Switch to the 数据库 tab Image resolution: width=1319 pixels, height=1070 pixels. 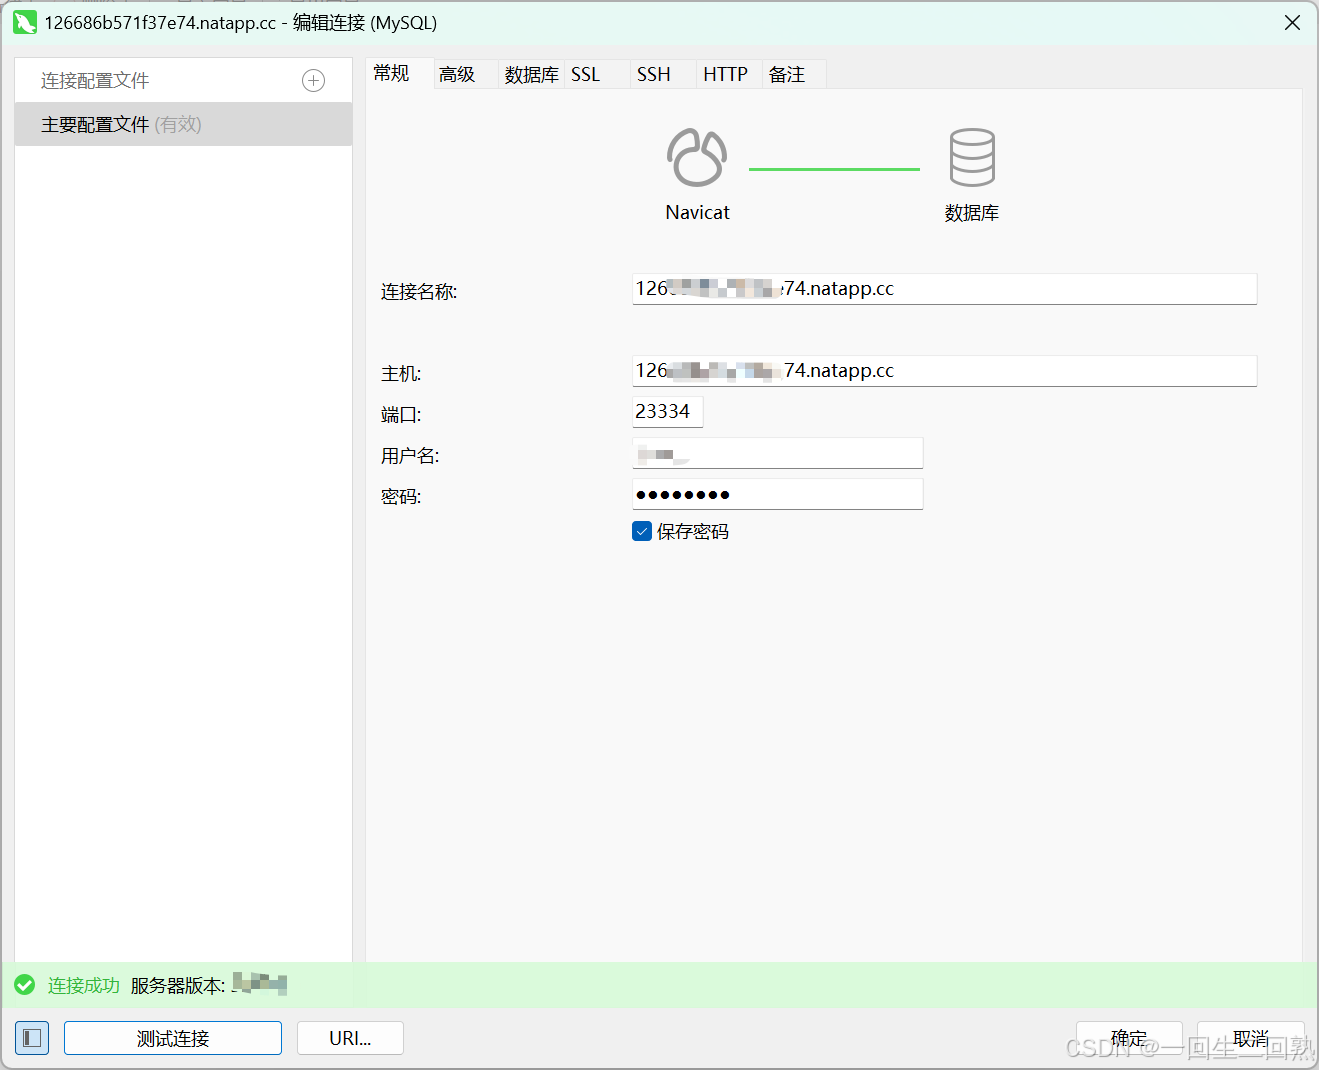pyautogui.click(x=531, y=74)
